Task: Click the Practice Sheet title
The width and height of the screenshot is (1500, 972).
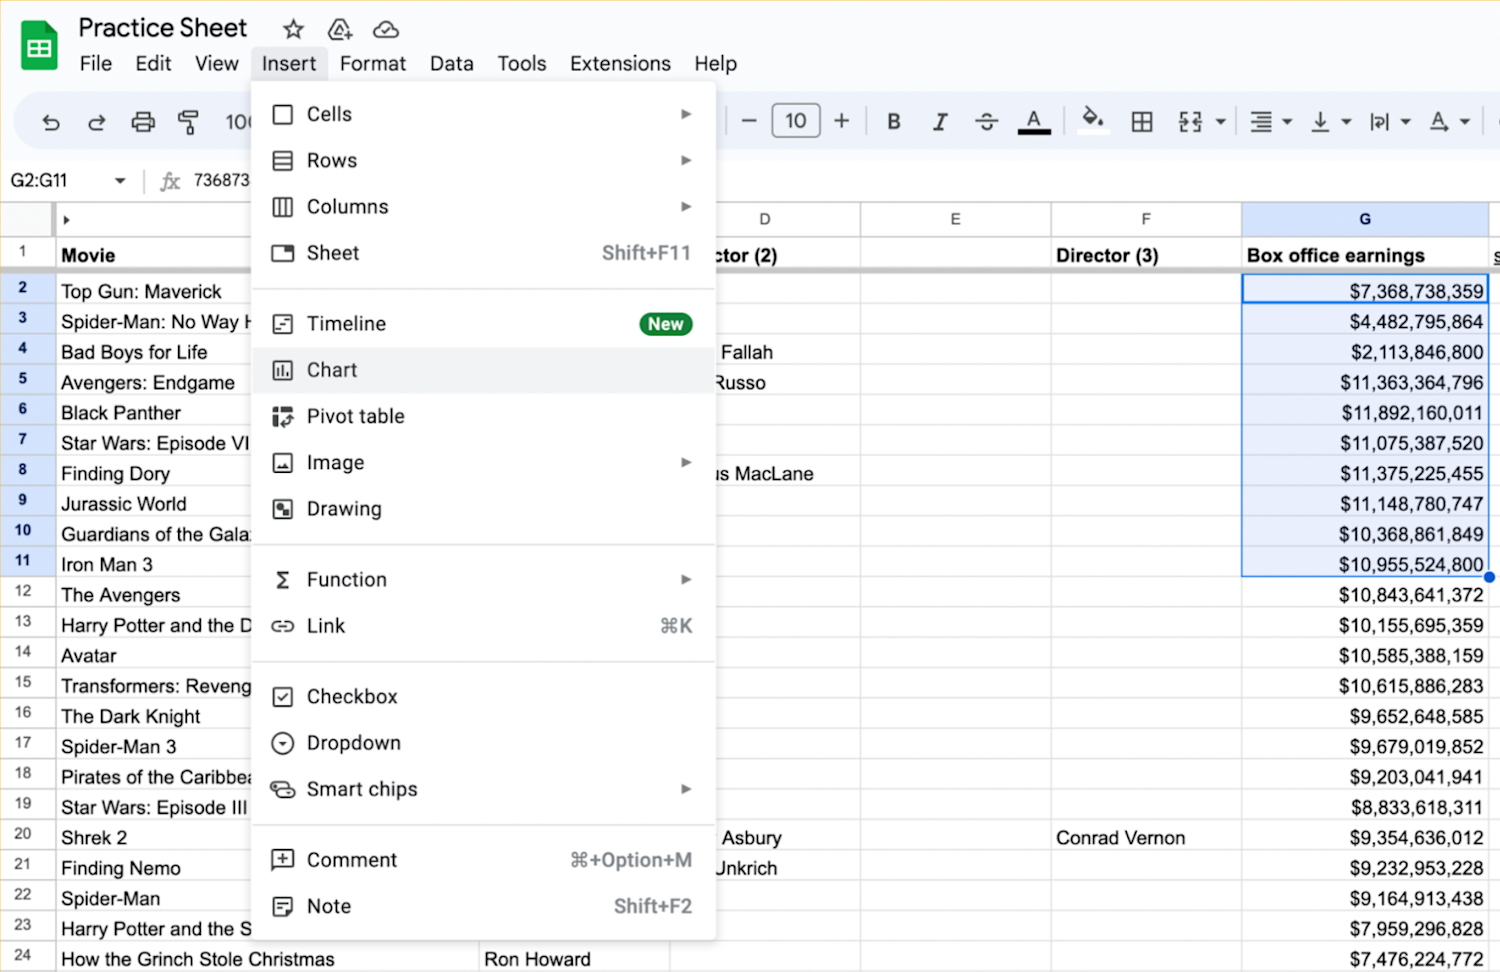Action: [x=163, y=28]
